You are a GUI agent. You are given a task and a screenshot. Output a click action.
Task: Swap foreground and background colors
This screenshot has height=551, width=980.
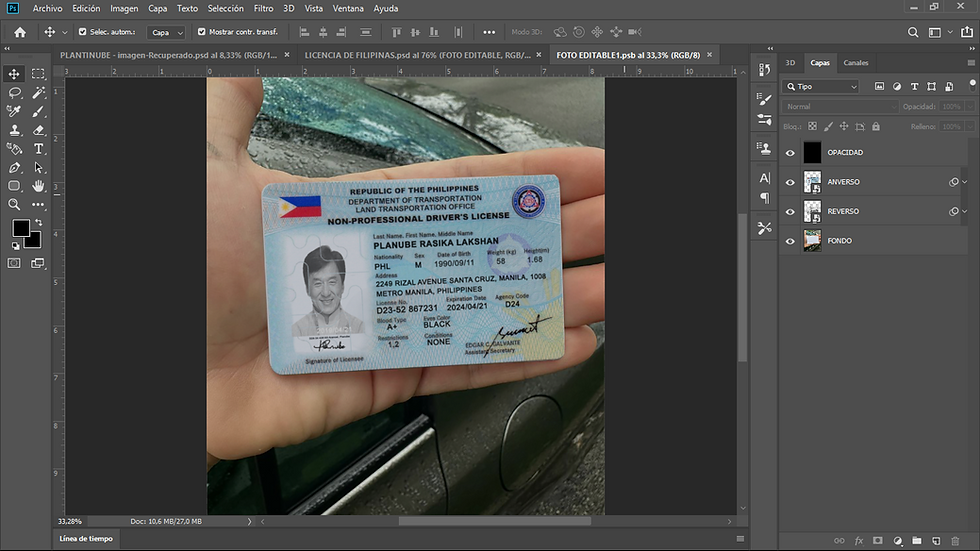click(39, 222)
